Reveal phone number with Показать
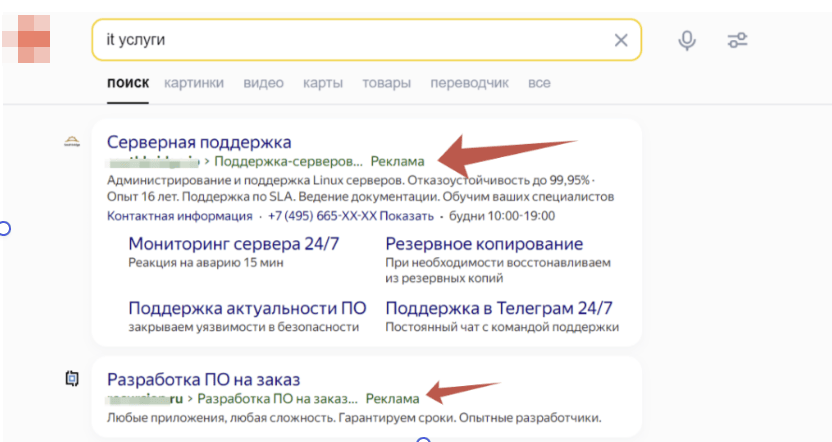Image resolution: width=832 pixels, height=442 pixels. [x=406, y=216]
